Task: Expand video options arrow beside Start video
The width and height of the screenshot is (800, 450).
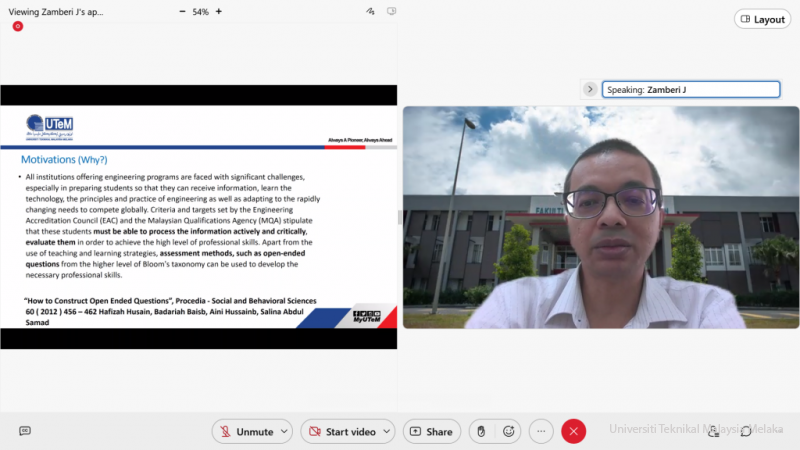Action: [387, 431]
